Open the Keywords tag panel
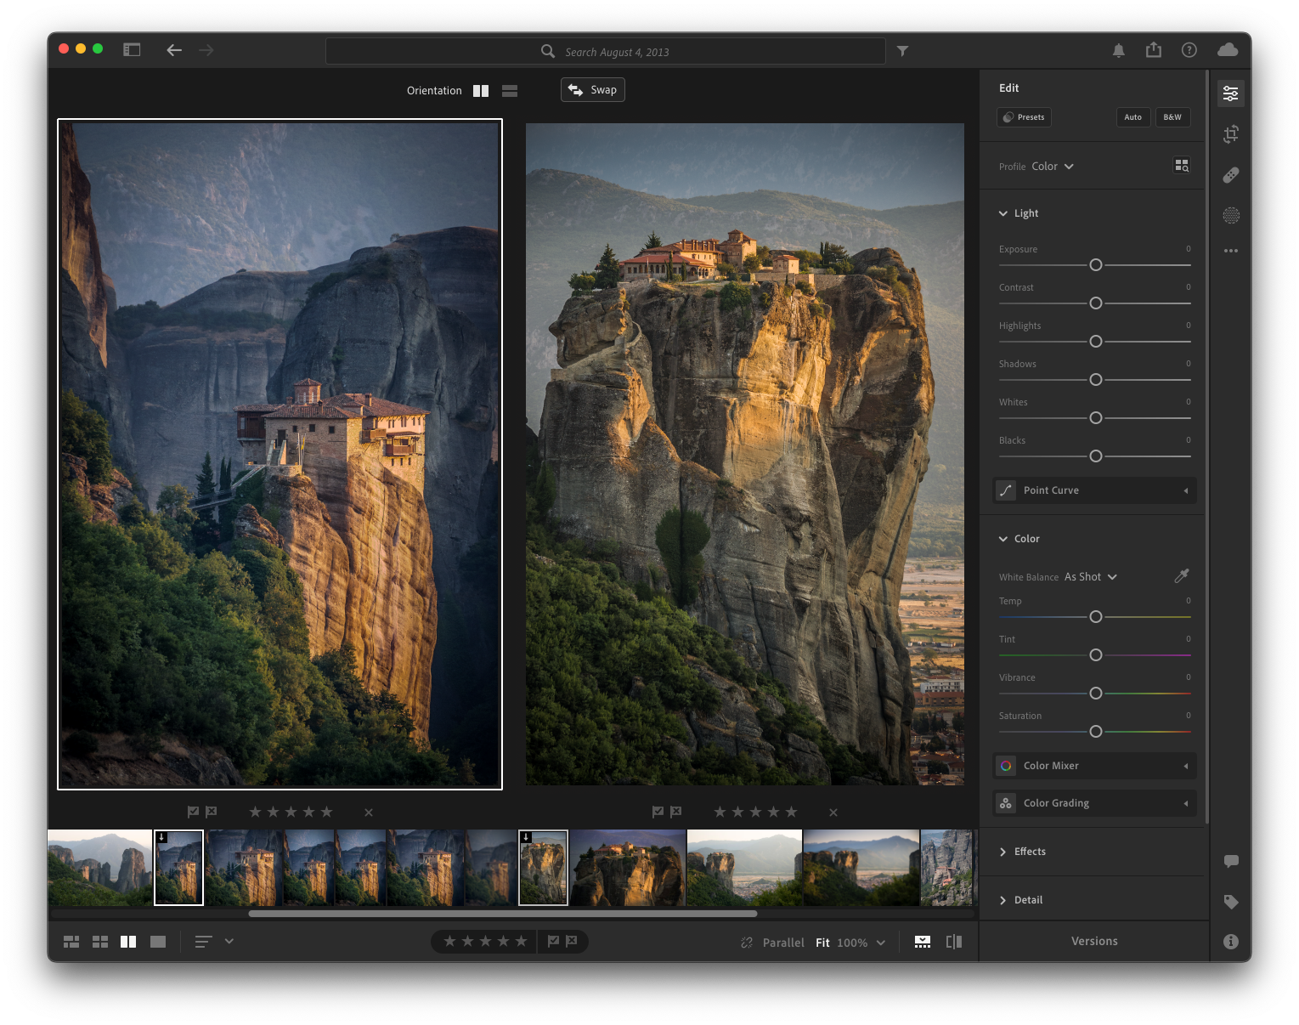Image resolution: width=1299 pixels, height=1025 pixels. [1231, 902]
